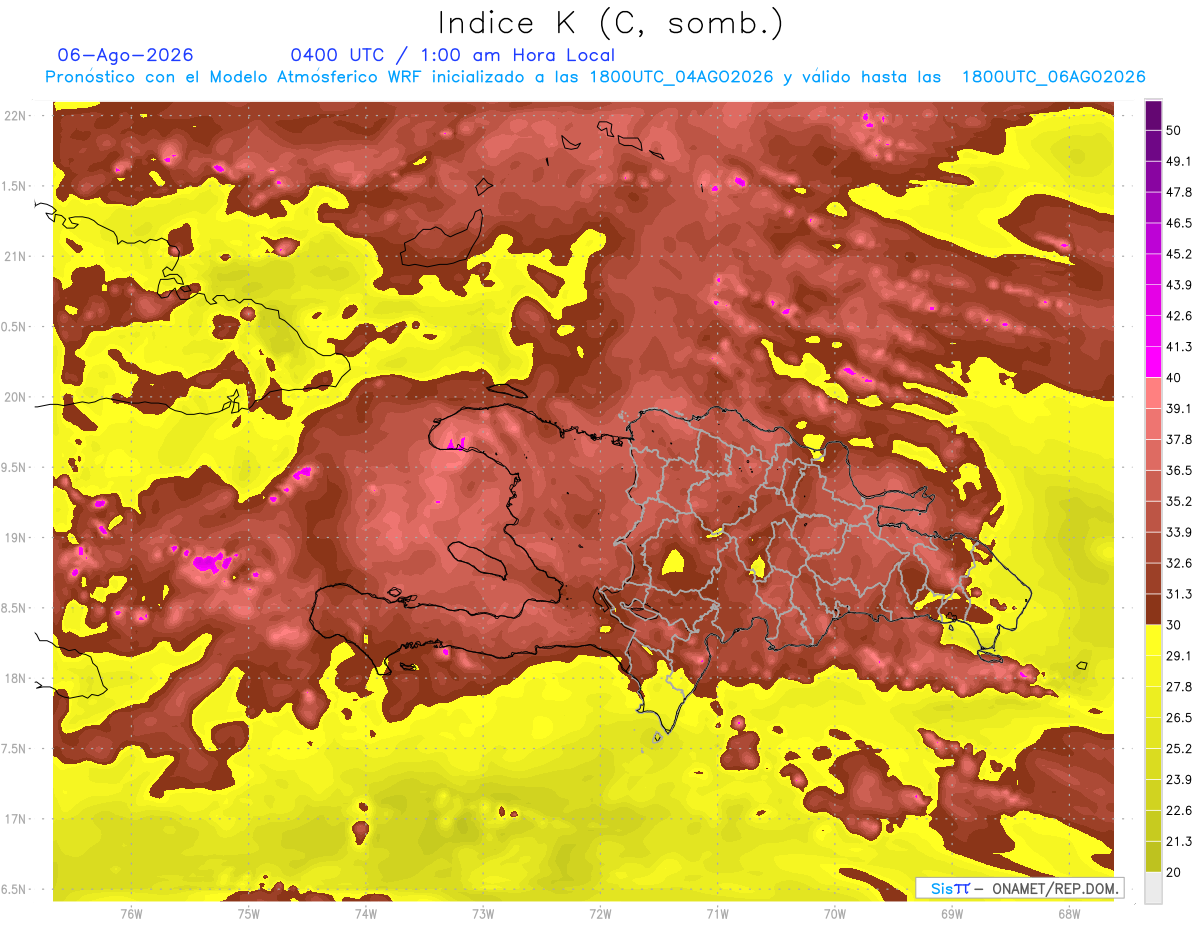
Task: Click the colorbar value 37.8
Action: pyautogui.click(x=1179, y=439)
